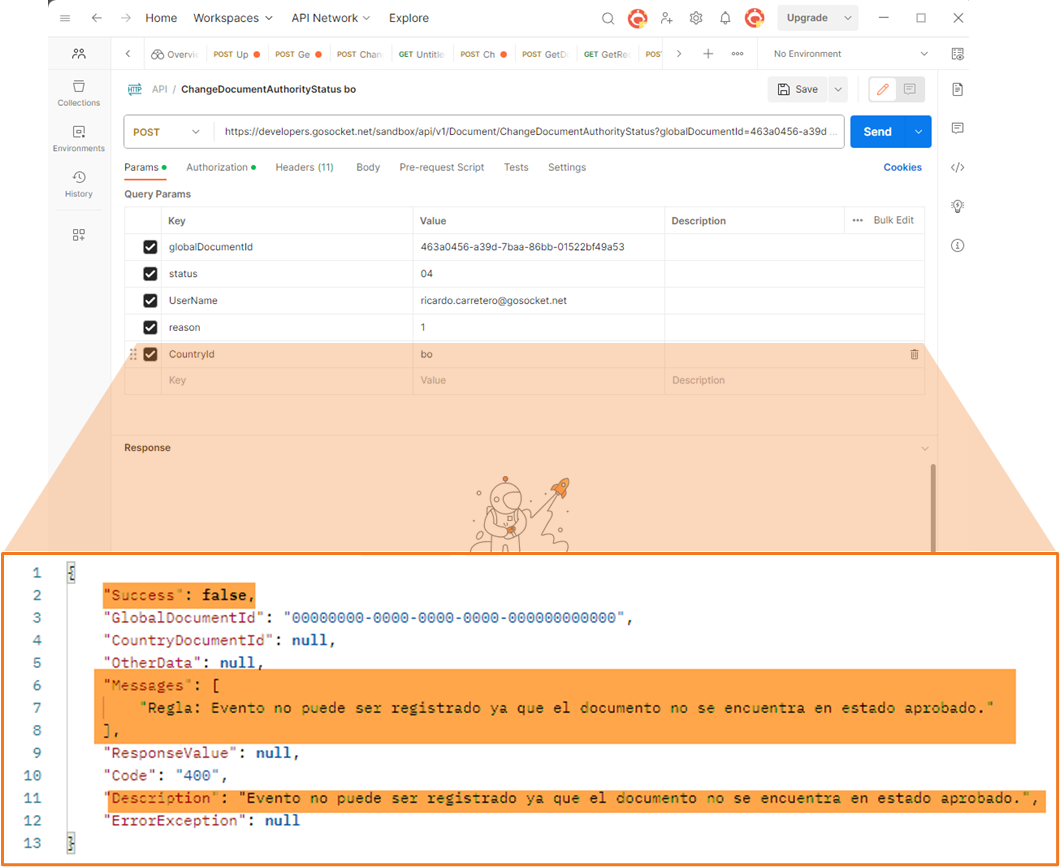This screenshot has height=867, width=1060.
Task: Open the configure sidebar grid-plus icon
Action: click(x=79, y=235)
